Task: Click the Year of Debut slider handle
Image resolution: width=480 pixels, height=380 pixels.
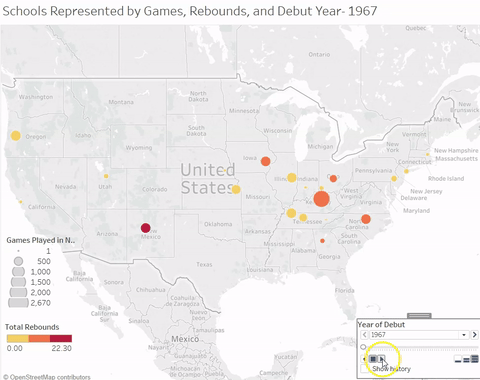Action: coord(363,347)
